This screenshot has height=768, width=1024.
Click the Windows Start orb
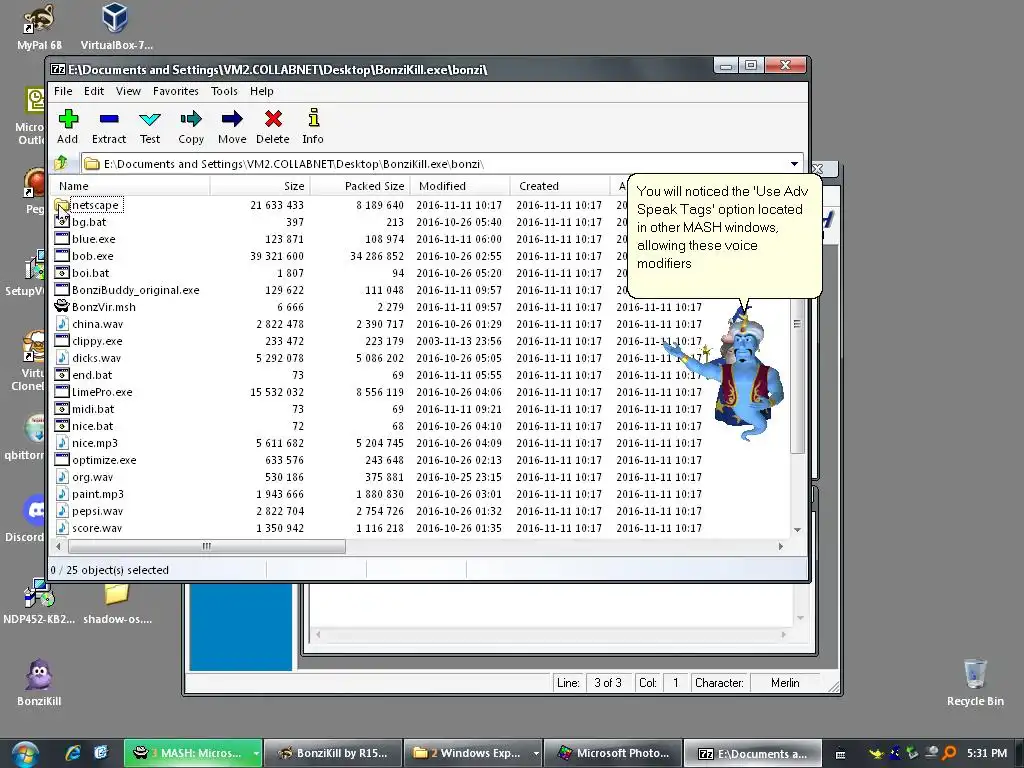25,754
